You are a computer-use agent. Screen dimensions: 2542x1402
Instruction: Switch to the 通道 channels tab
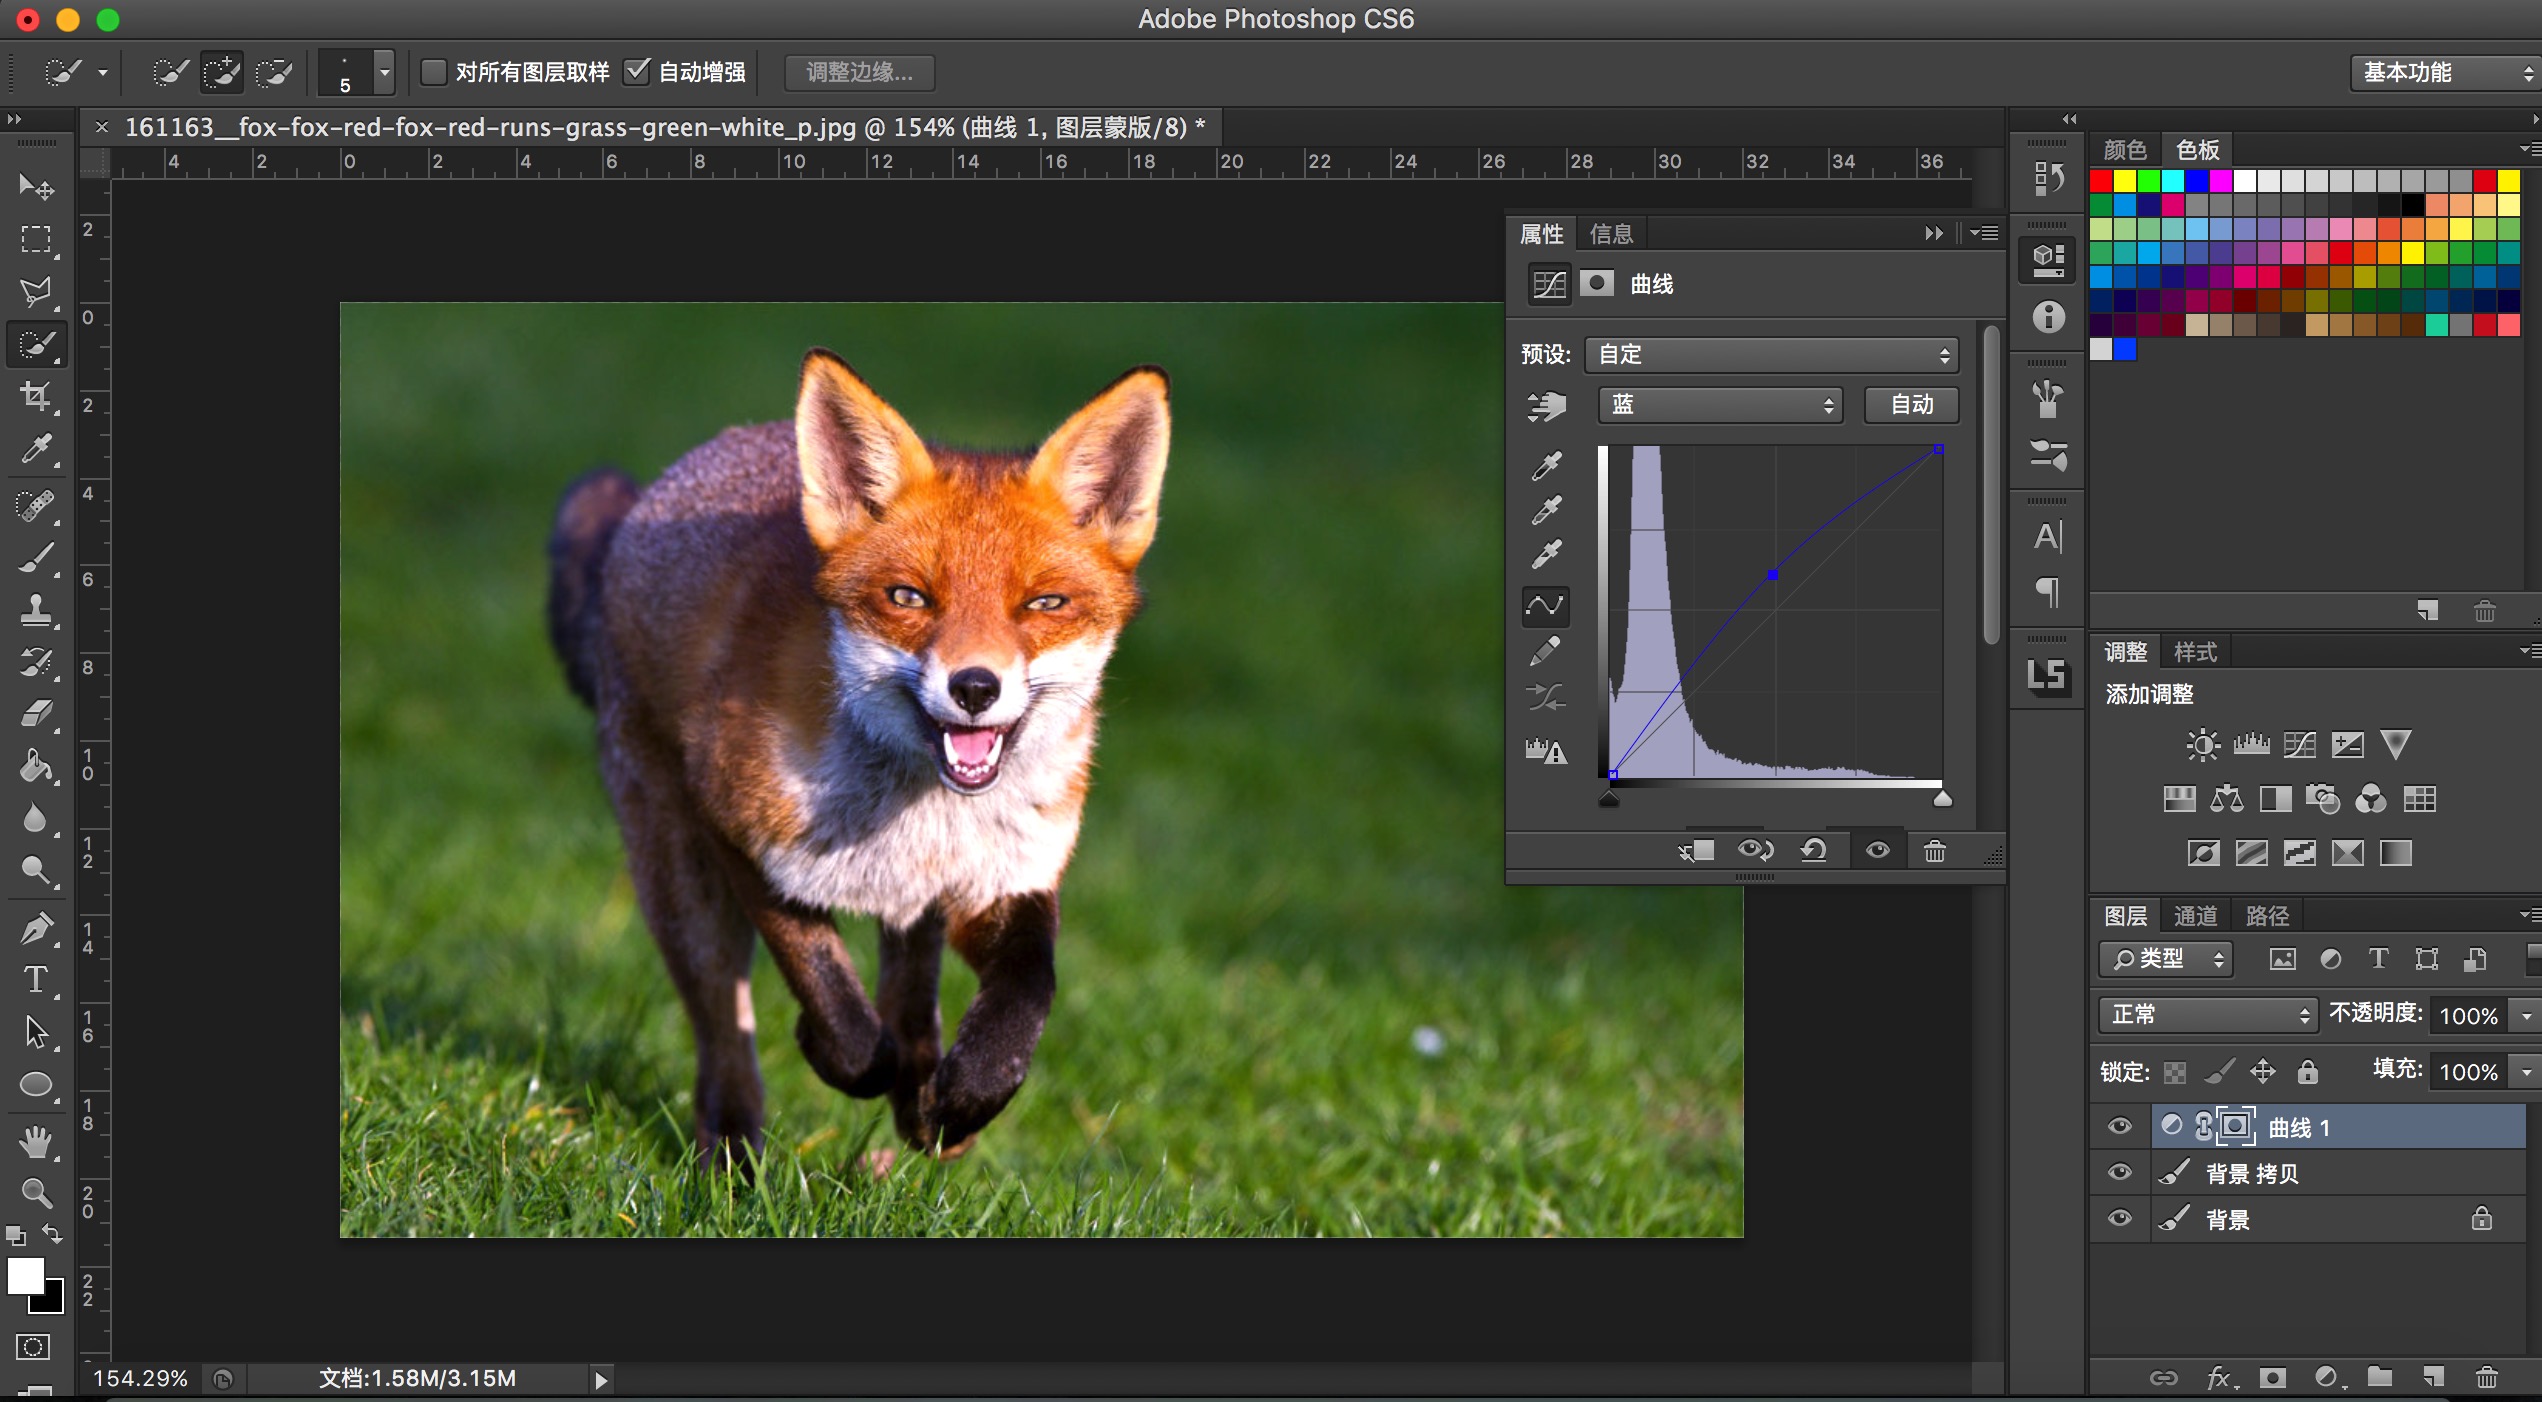click(2195, 916)
